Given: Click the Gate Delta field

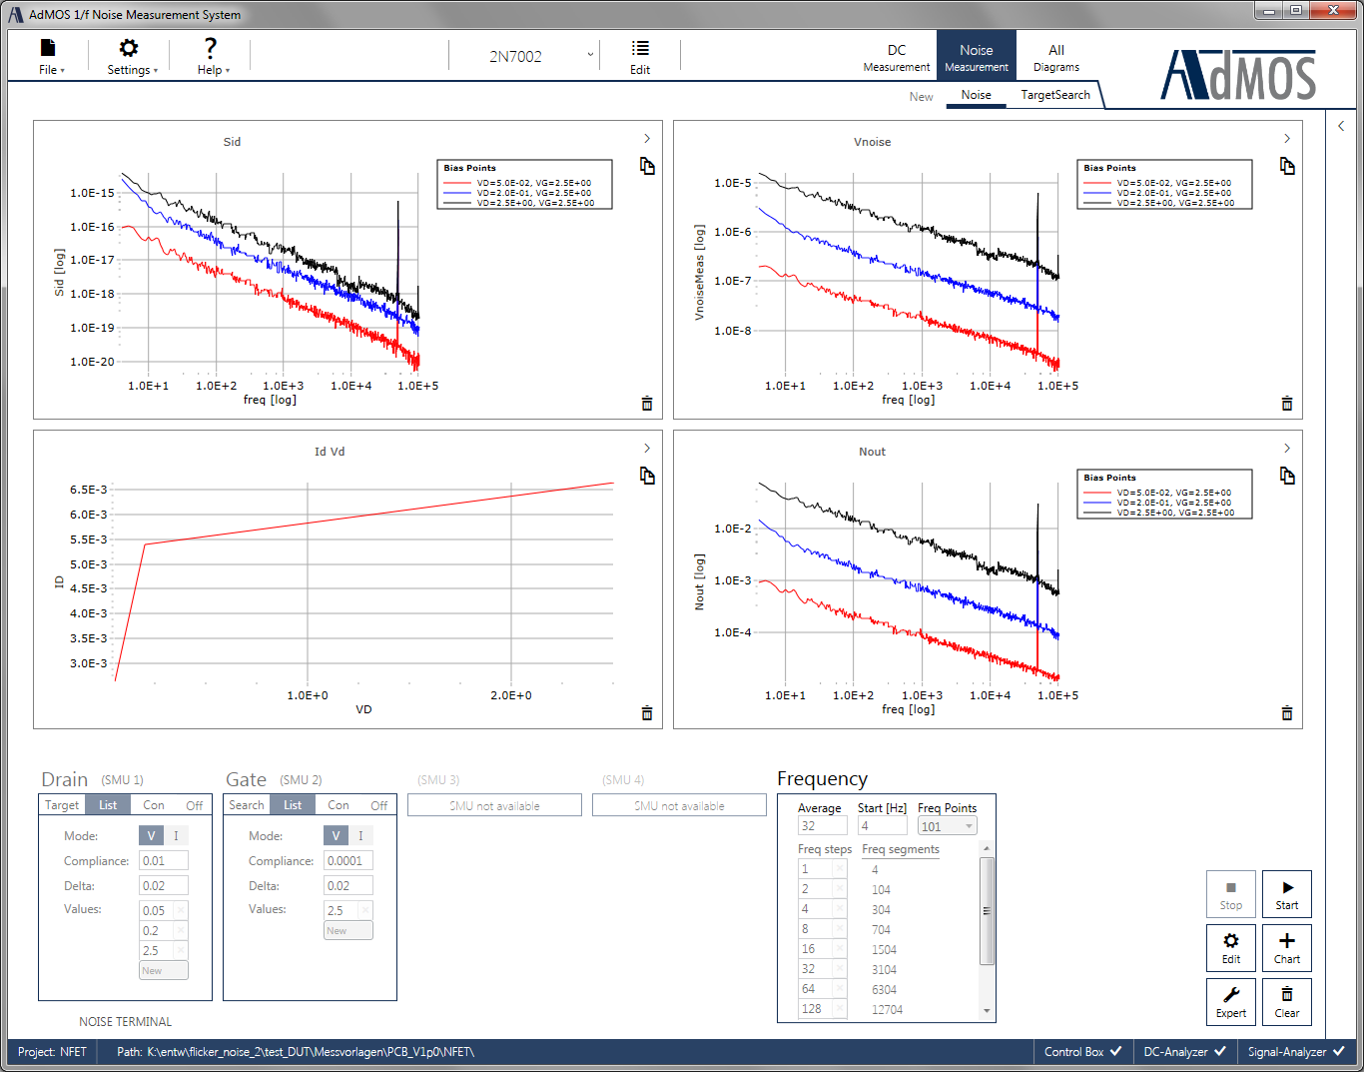Looking at the screenshot, I should (x=349, y=885).
